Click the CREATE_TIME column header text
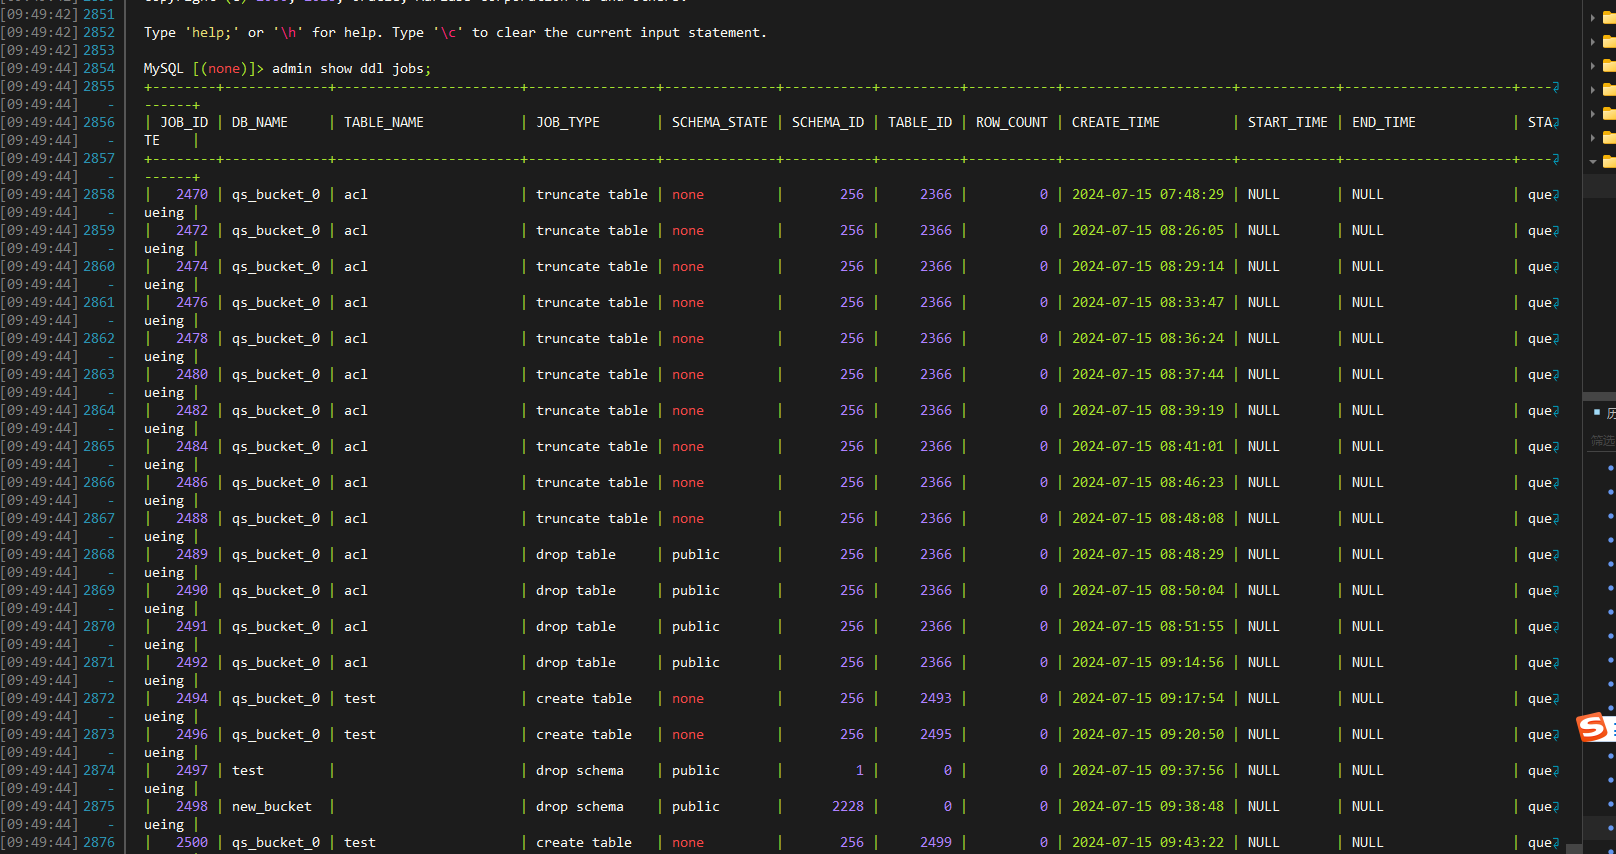Screen dimensions: 1616x854 [x=1115, y=122]
